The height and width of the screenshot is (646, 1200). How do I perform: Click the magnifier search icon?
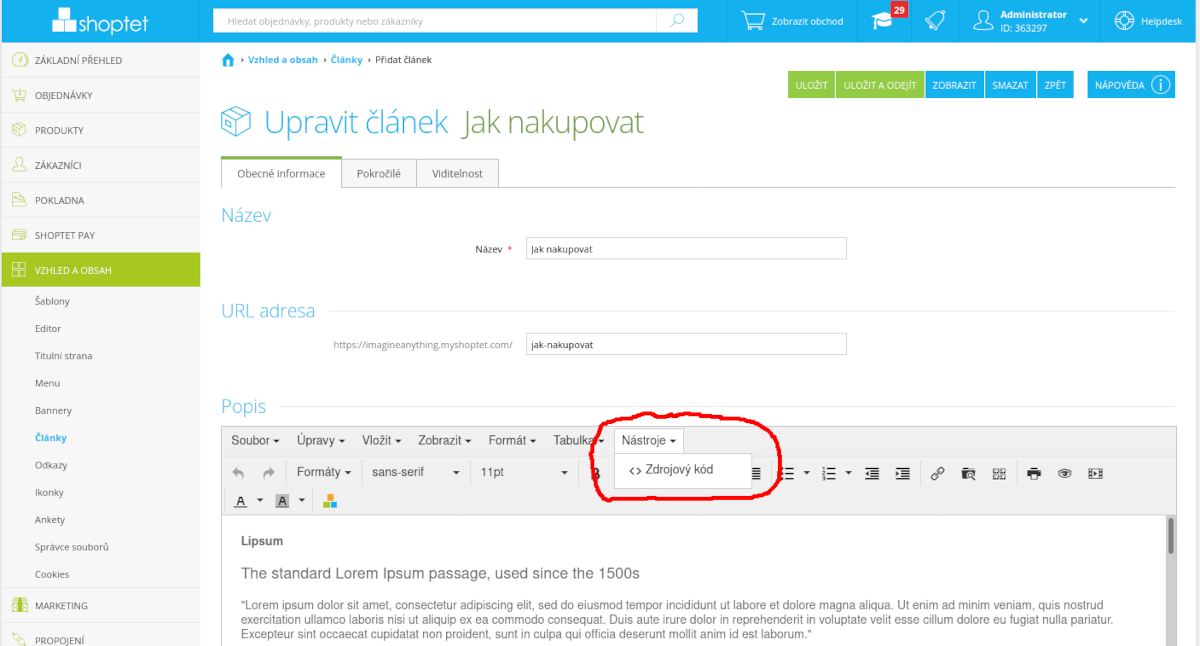(x=677, y=20)
